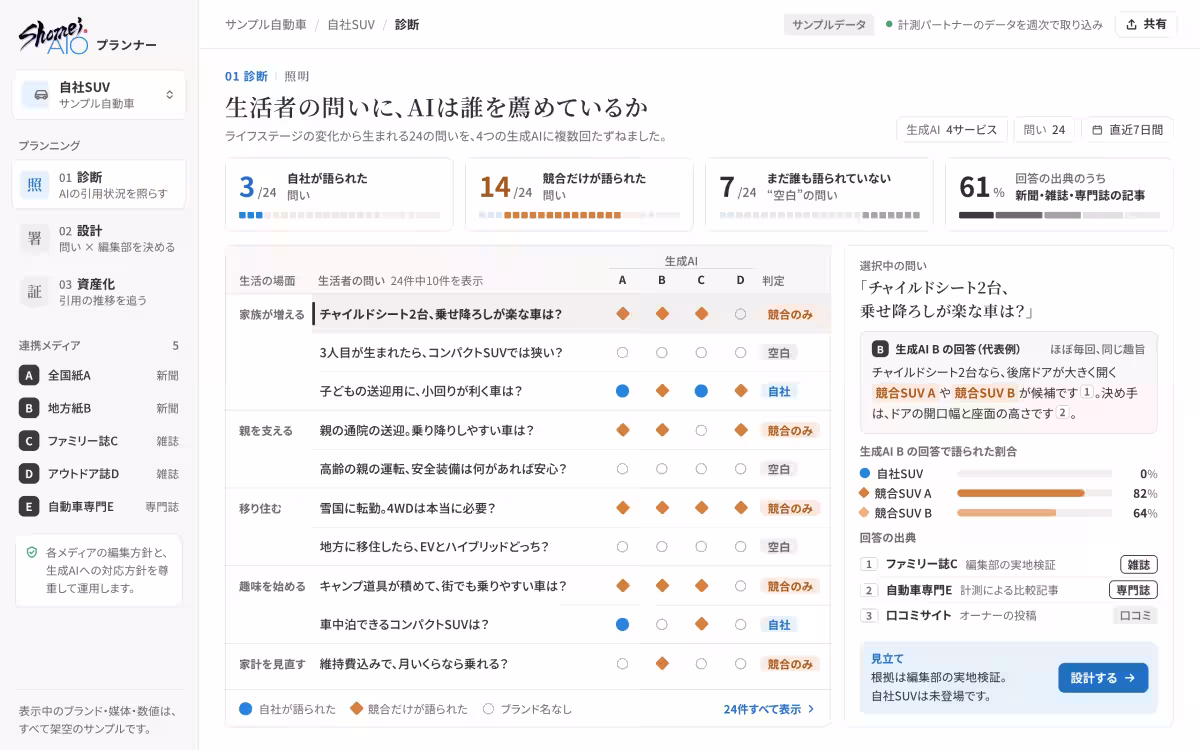
Task: Select media C badge for ファミリー誌C
Action: coord(29,440)
